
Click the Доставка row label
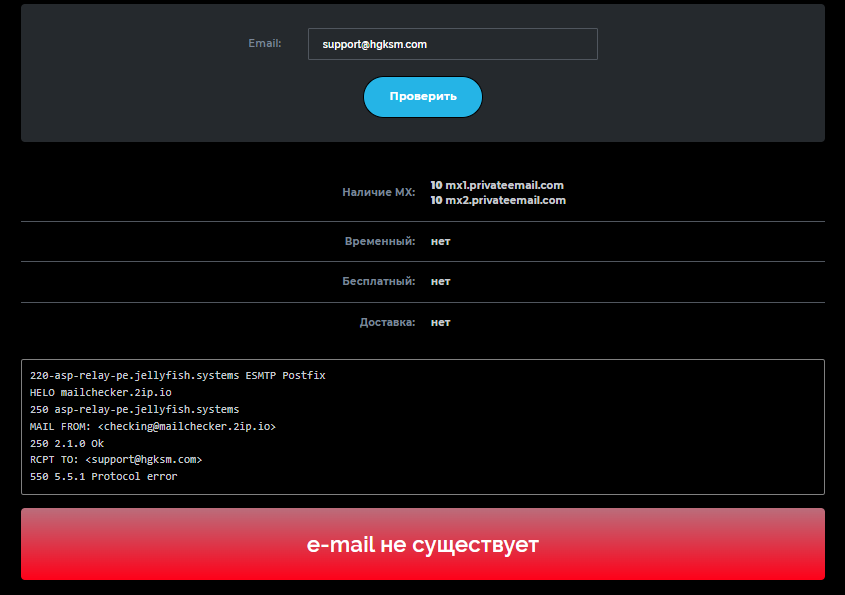click(387, 322)
